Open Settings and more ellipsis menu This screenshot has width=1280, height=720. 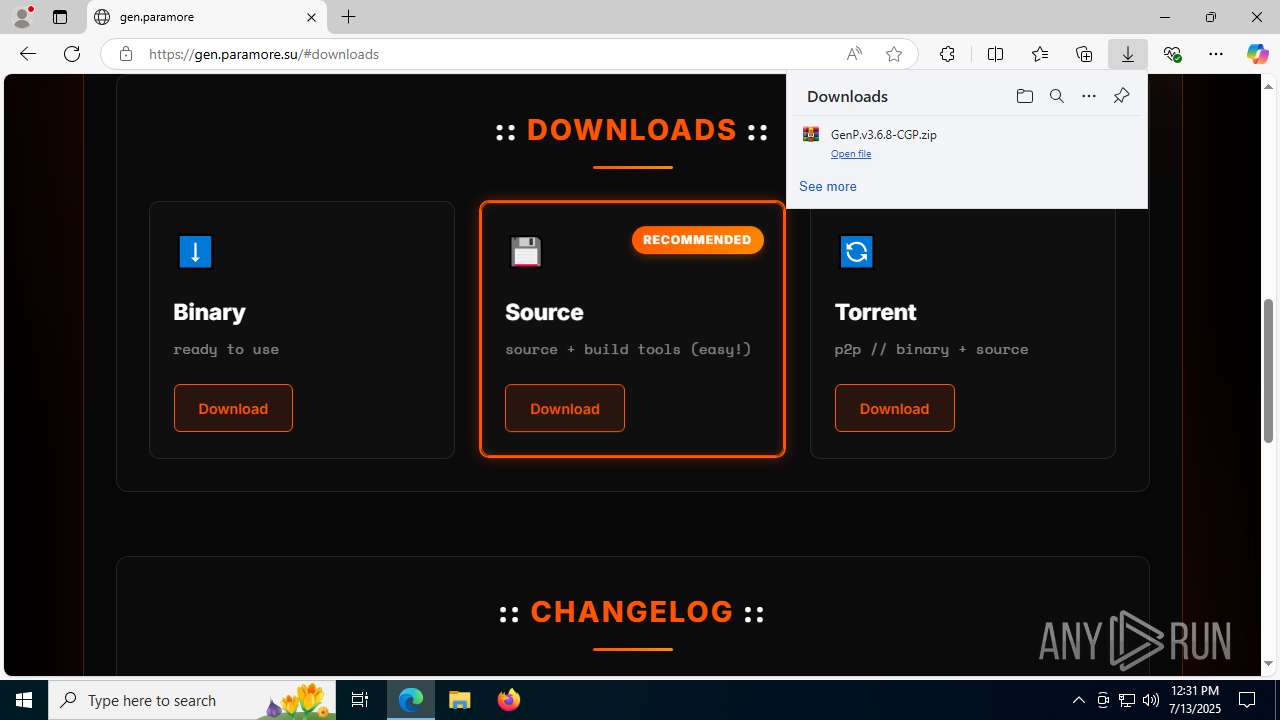coord(1216,54)
